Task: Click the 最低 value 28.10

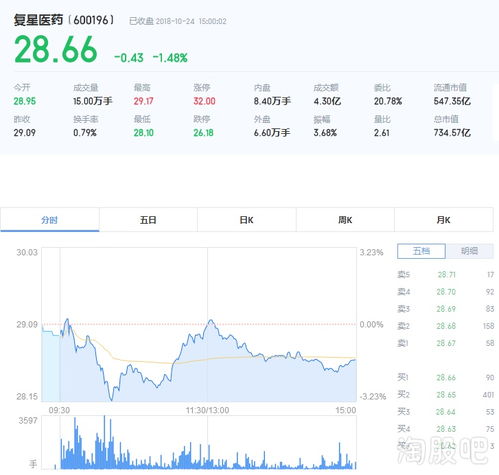Action: [144, 133]
